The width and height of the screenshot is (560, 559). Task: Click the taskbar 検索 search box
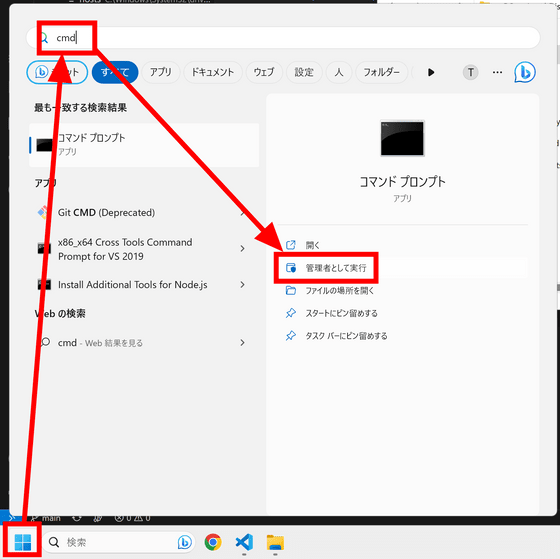(119, 542)
